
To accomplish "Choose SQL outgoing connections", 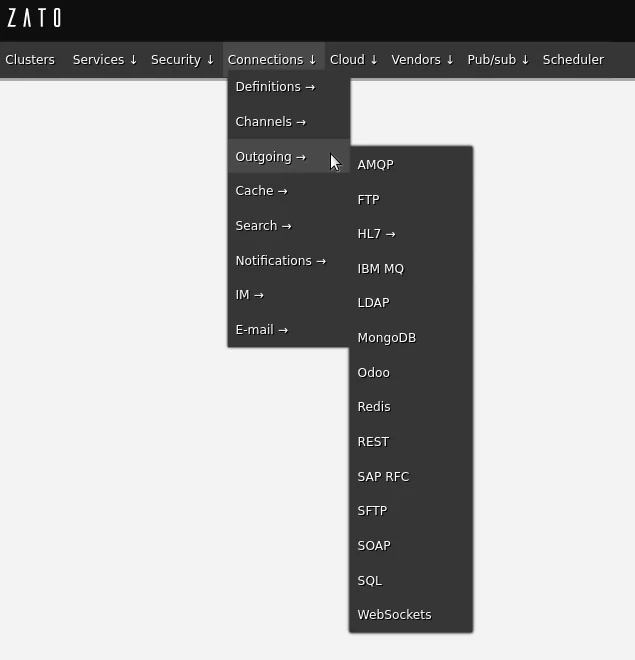I will (369, 581).
